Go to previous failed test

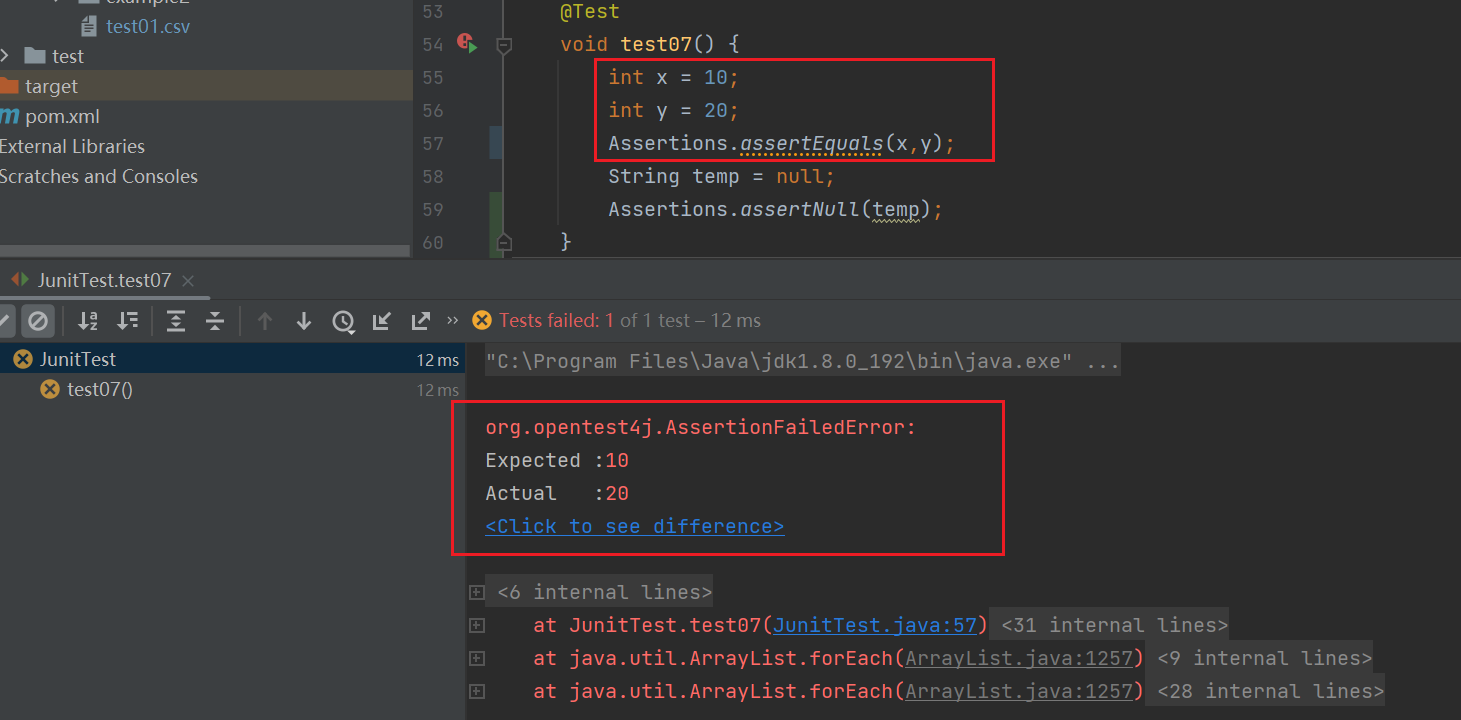click(265, 321)
